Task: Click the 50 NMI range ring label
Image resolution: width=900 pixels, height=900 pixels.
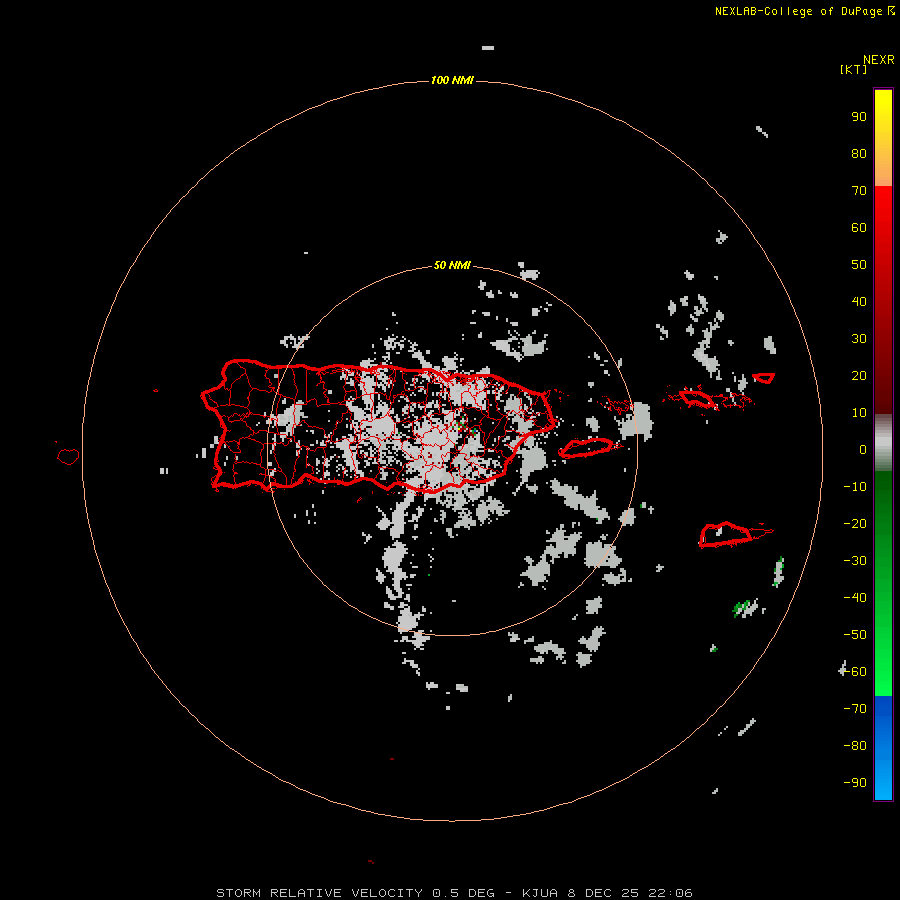Action: point(452,265)
